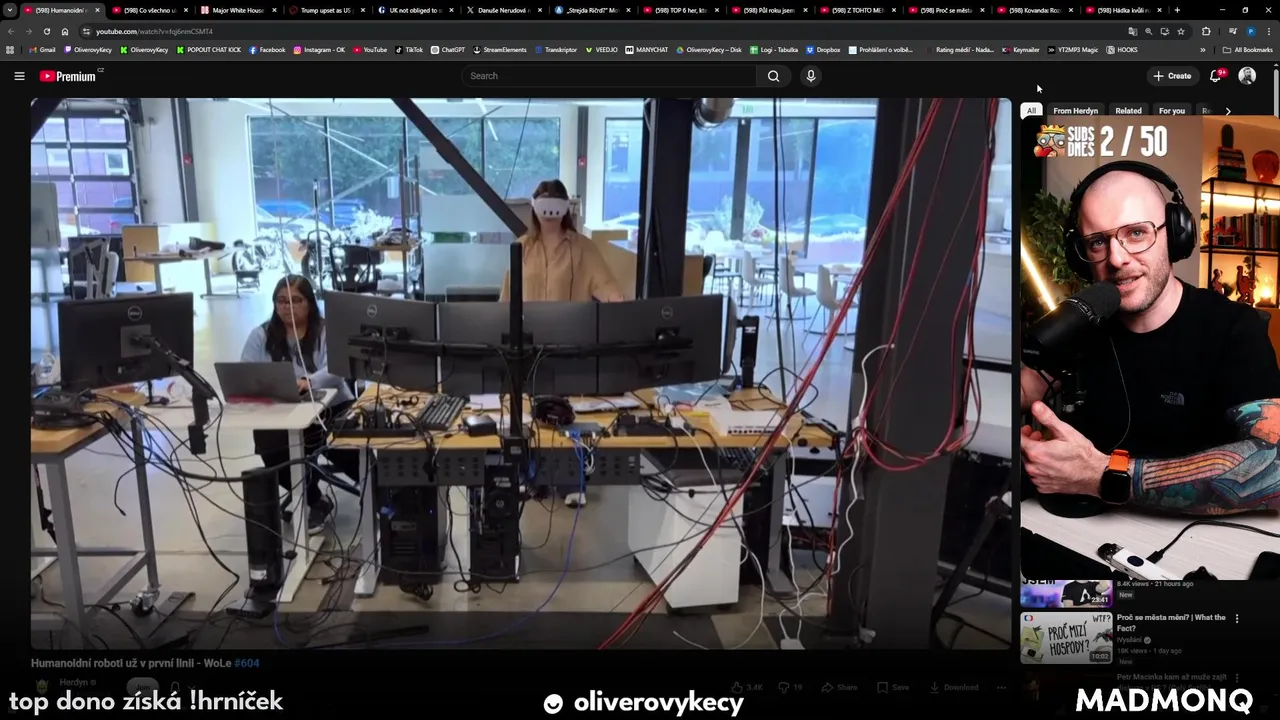
Task: Open the browser home page
Action: click(x=65, y=31)
